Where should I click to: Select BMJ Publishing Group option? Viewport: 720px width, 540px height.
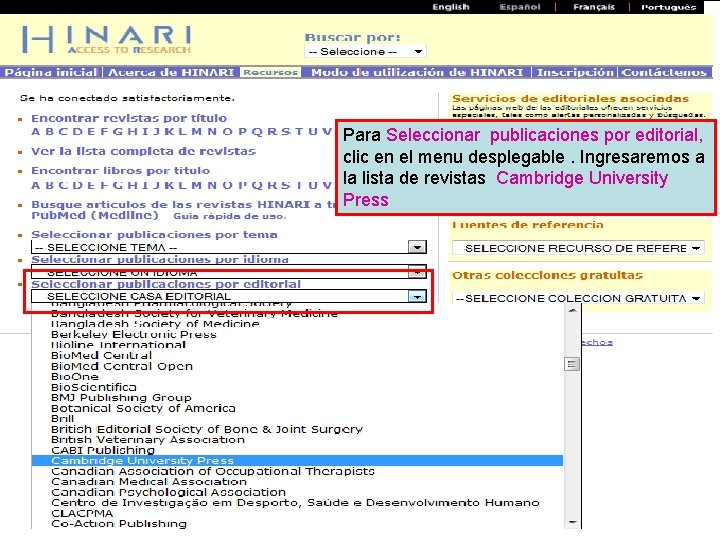[x=121, y=398]
